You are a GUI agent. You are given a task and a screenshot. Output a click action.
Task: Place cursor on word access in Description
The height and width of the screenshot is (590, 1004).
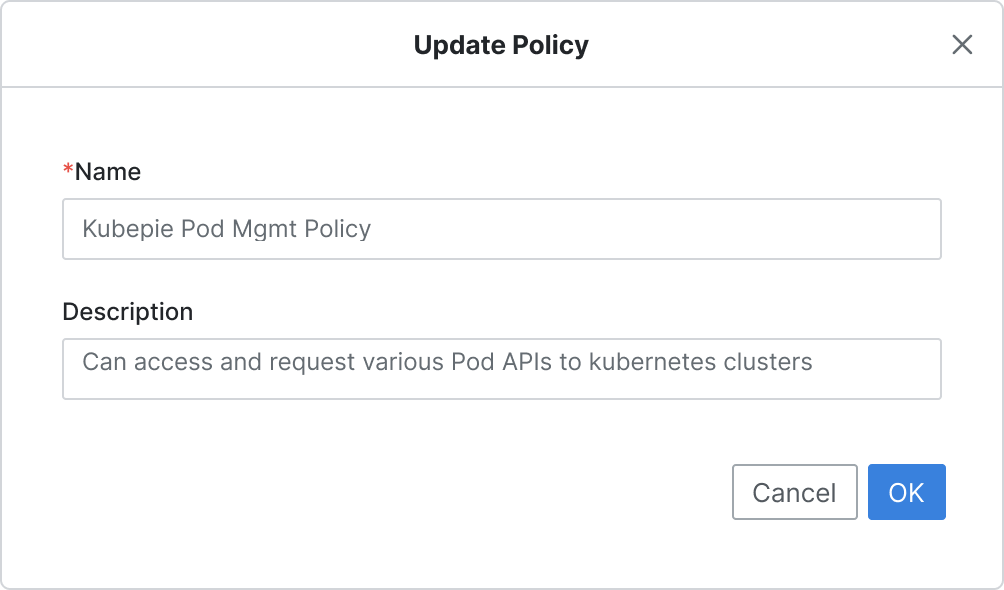point(173,363)
